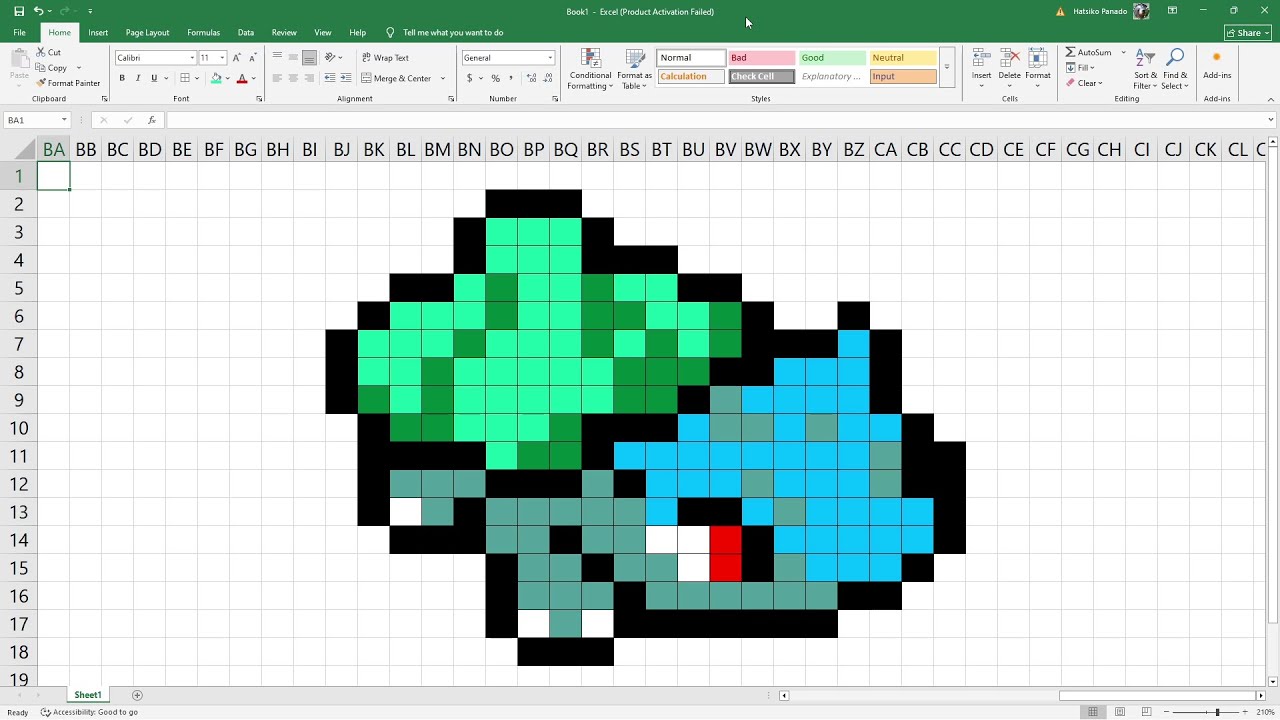
Task: Apply the Bad cell style
Action: (762, 58)
